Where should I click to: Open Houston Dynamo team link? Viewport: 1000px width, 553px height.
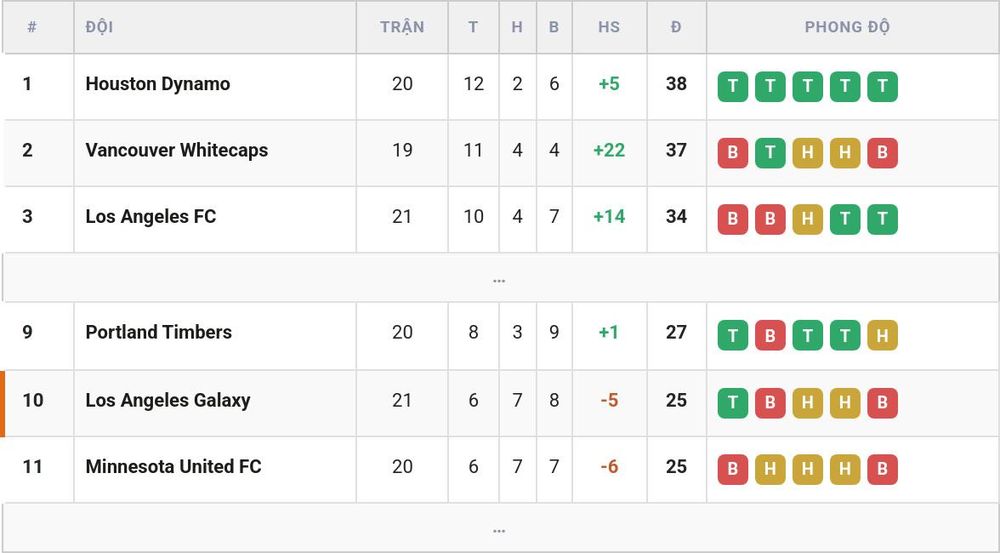coord(158,84)
